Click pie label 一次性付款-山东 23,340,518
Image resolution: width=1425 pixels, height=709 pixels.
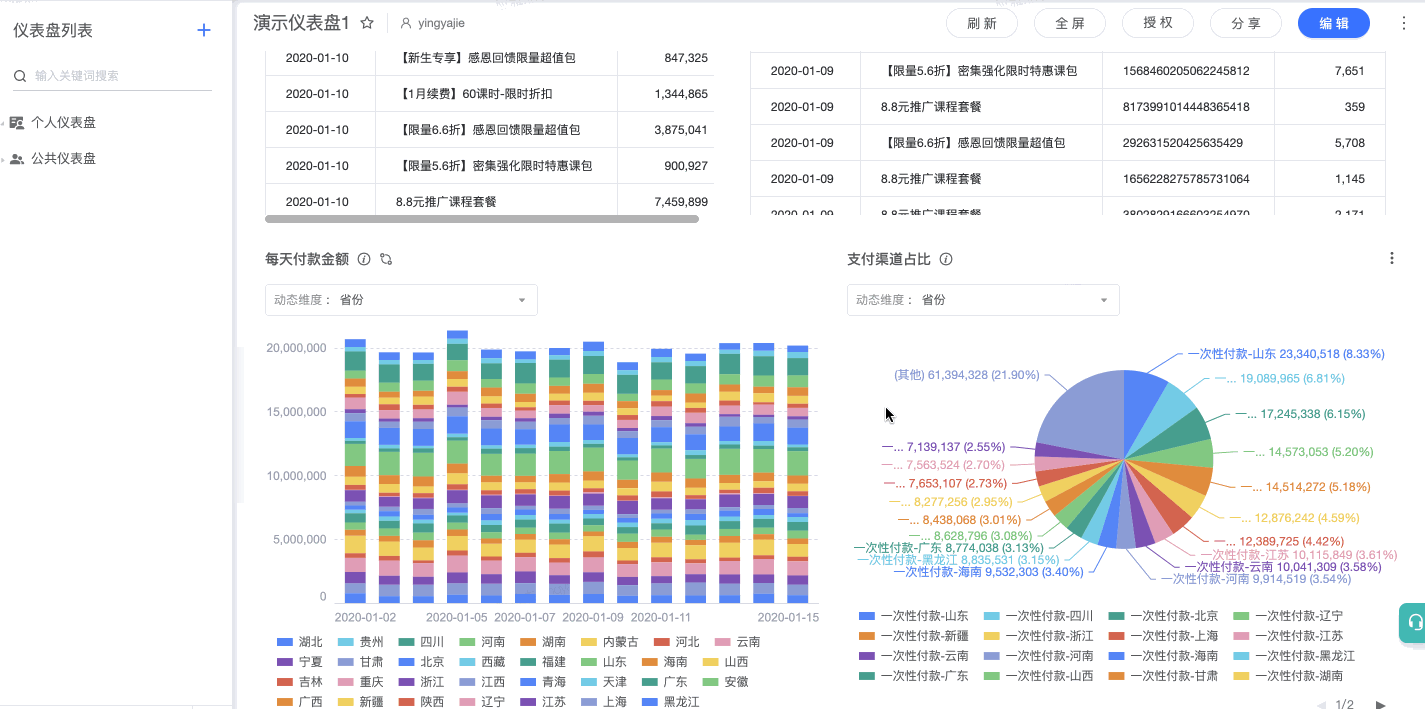click(x=1285, y=354)
